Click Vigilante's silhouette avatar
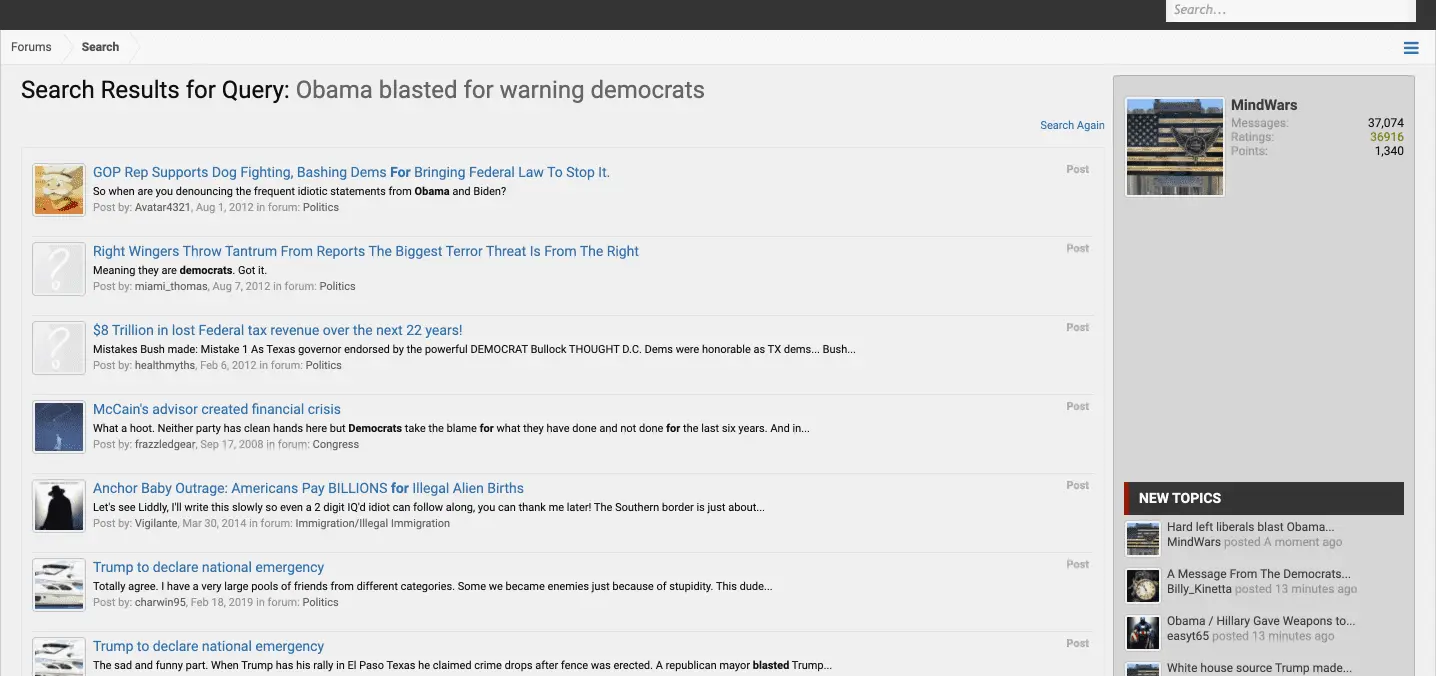This screenshot has height=676, width=1436. coord(59,506)
